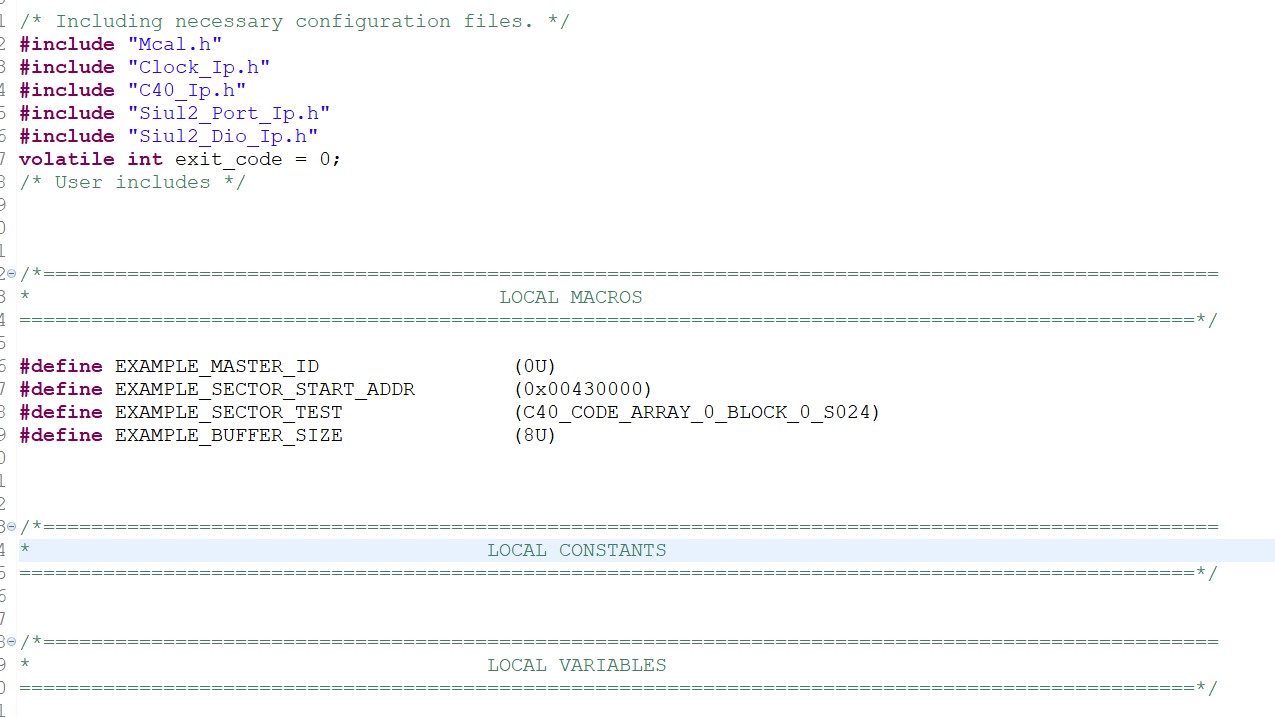Collapse the LOCAL VARIABLES comment block fold marker
1275x717 pixels.
pos(12,642)
